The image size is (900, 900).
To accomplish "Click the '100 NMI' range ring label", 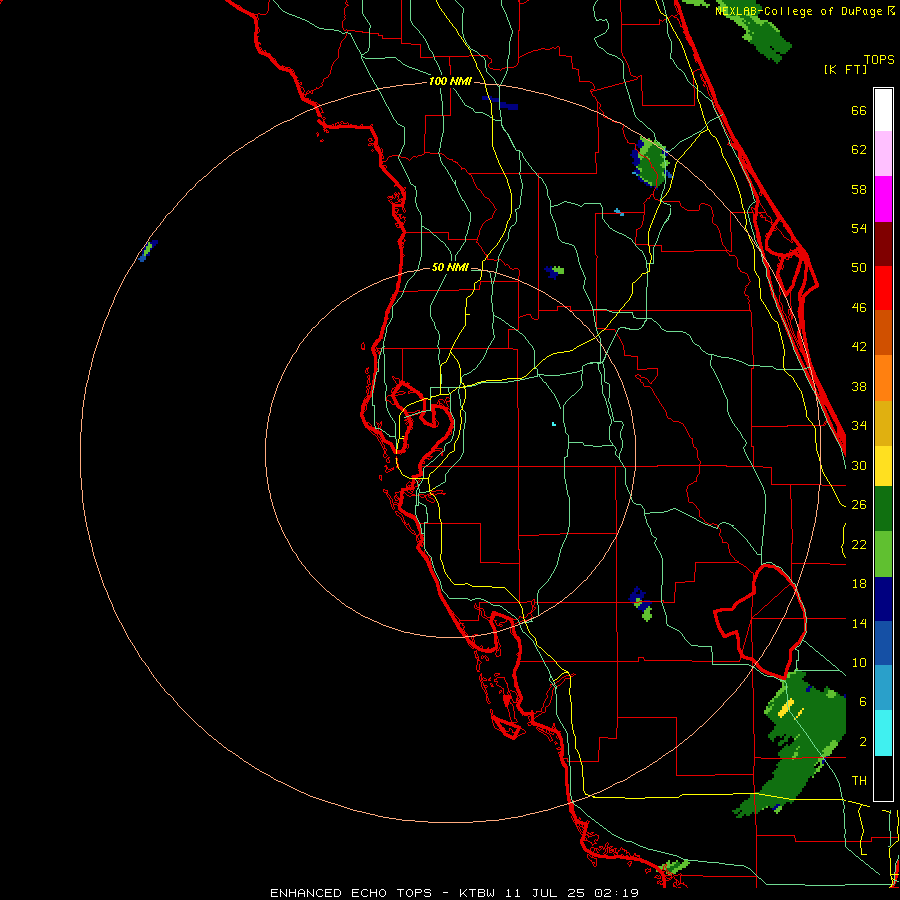I will coord(450,81).
